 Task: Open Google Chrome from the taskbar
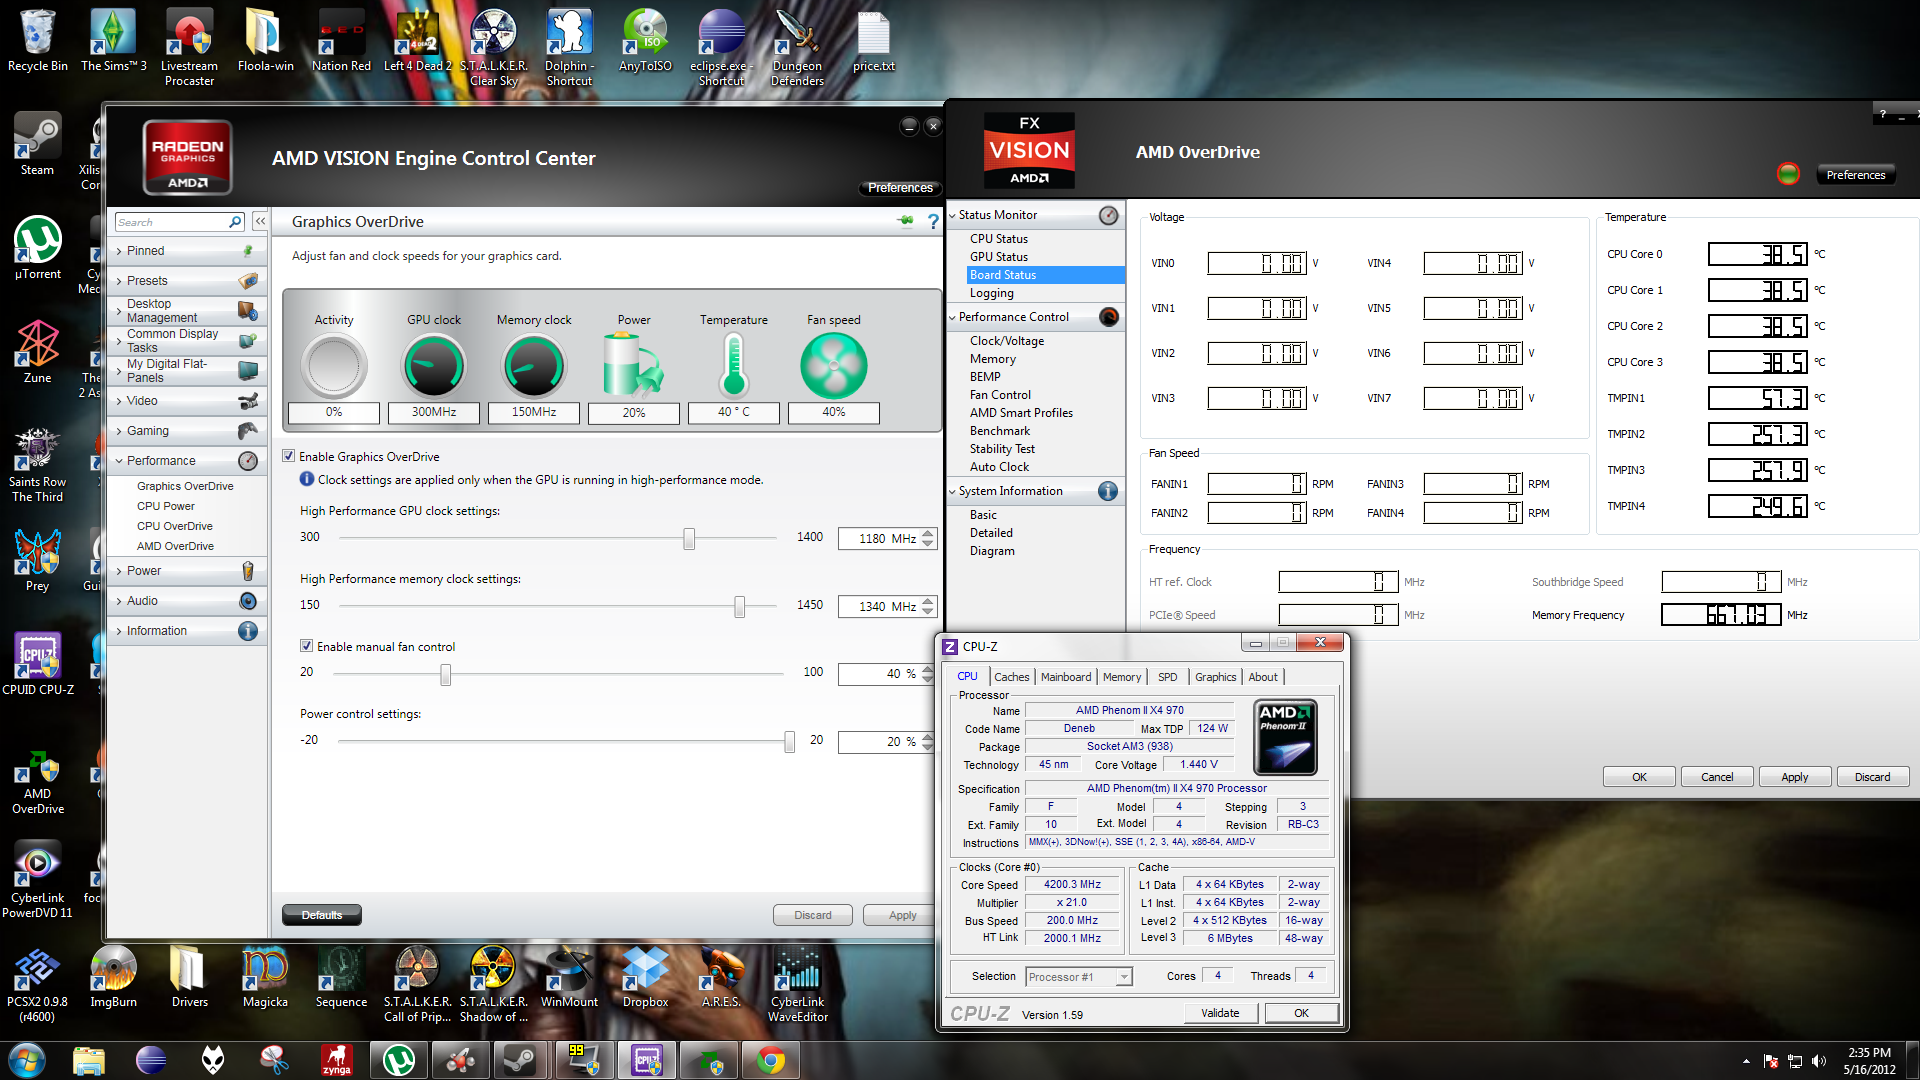(x=770, y=1060)
